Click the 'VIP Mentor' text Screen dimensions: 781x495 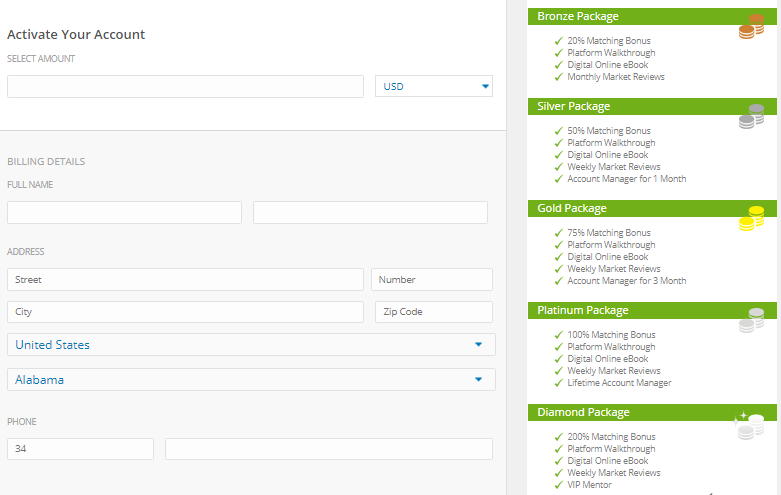pyautogui.click(x=589, y=485)
